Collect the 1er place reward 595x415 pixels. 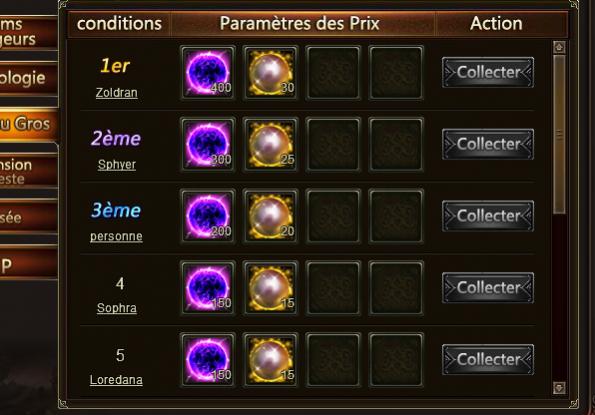[488, 72]
